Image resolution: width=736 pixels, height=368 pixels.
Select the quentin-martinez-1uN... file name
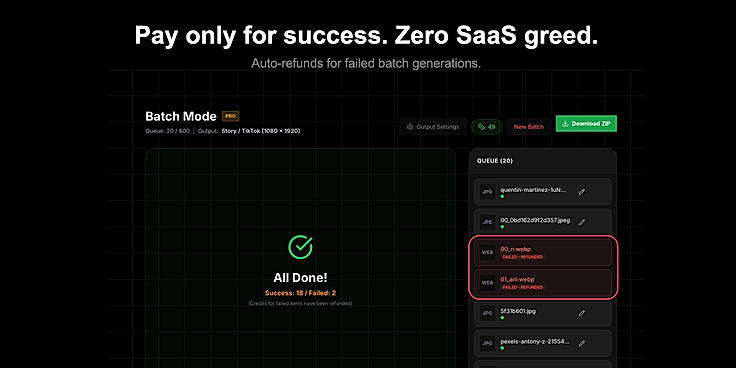click(x=533, y=190)
